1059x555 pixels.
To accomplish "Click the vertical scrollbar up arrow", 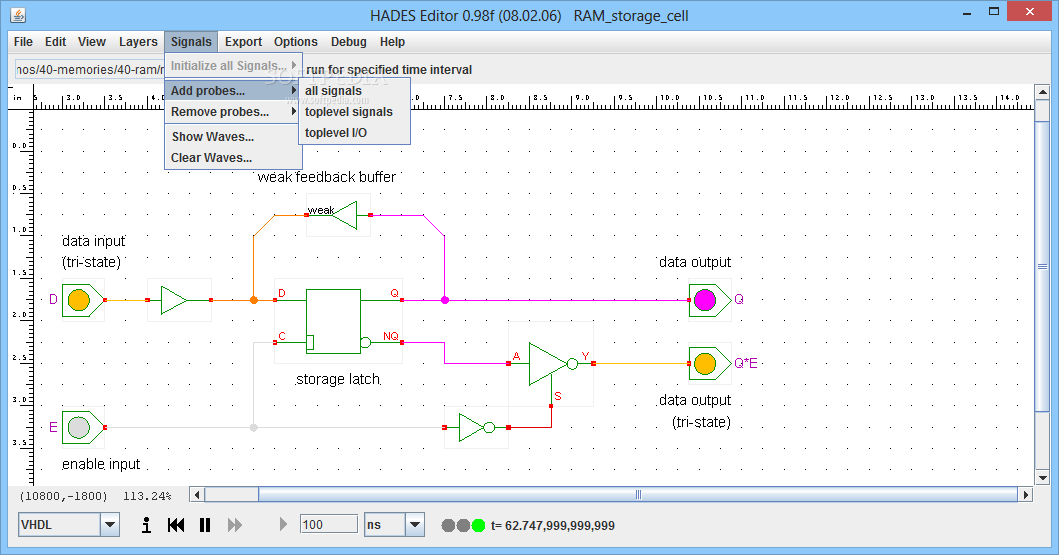I will pyautogui.click(x=1042, y=92).
